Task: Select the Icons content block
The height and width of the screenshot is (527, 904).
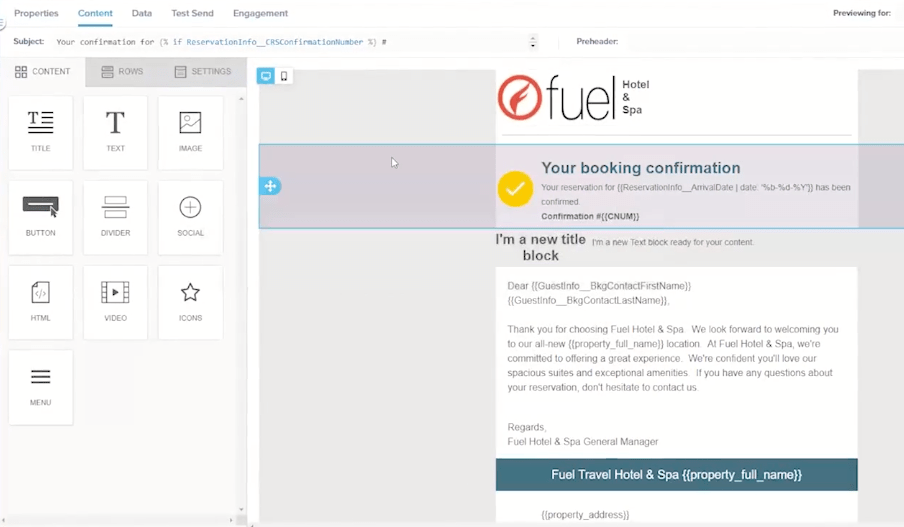Action: [190, 302]
